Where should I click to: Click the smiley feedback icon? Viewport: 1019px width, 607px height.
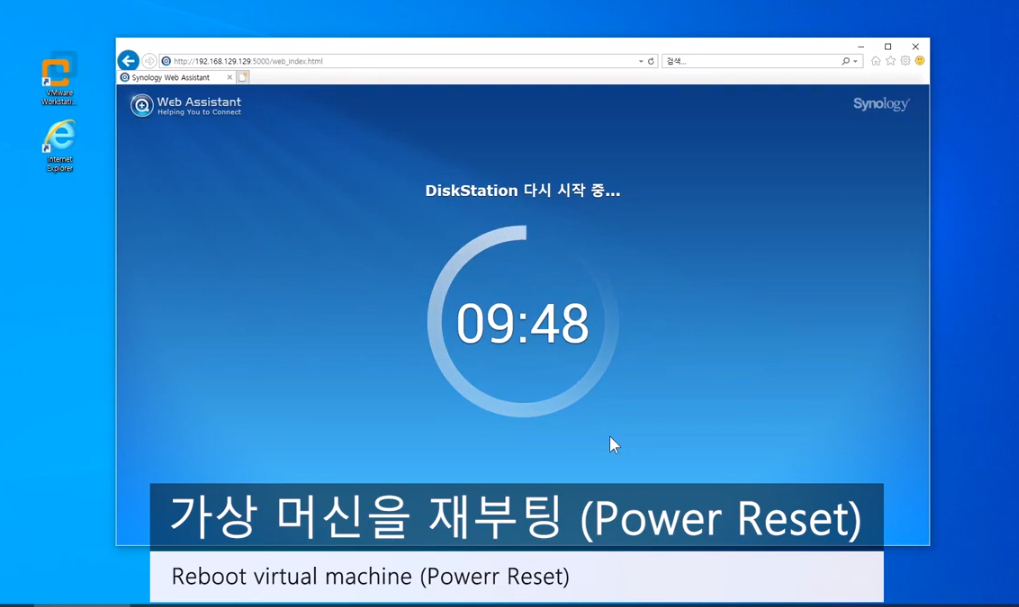[920, 60]
